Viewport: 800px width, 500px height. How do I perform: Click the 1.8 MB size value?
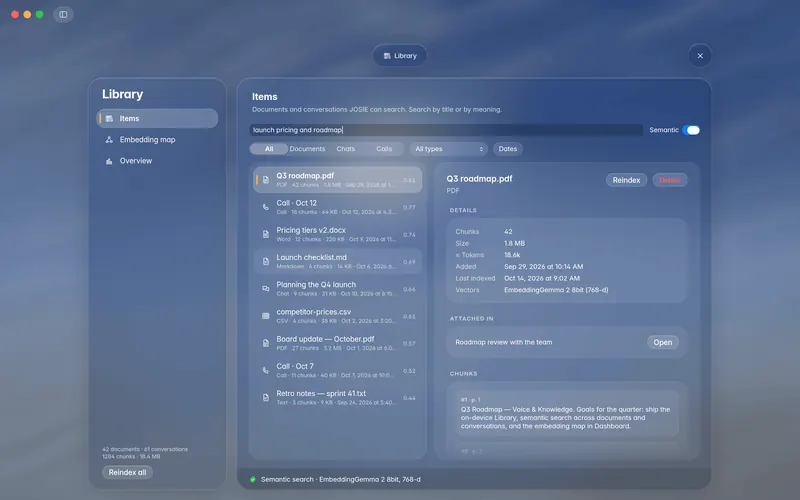click(514, 243)
